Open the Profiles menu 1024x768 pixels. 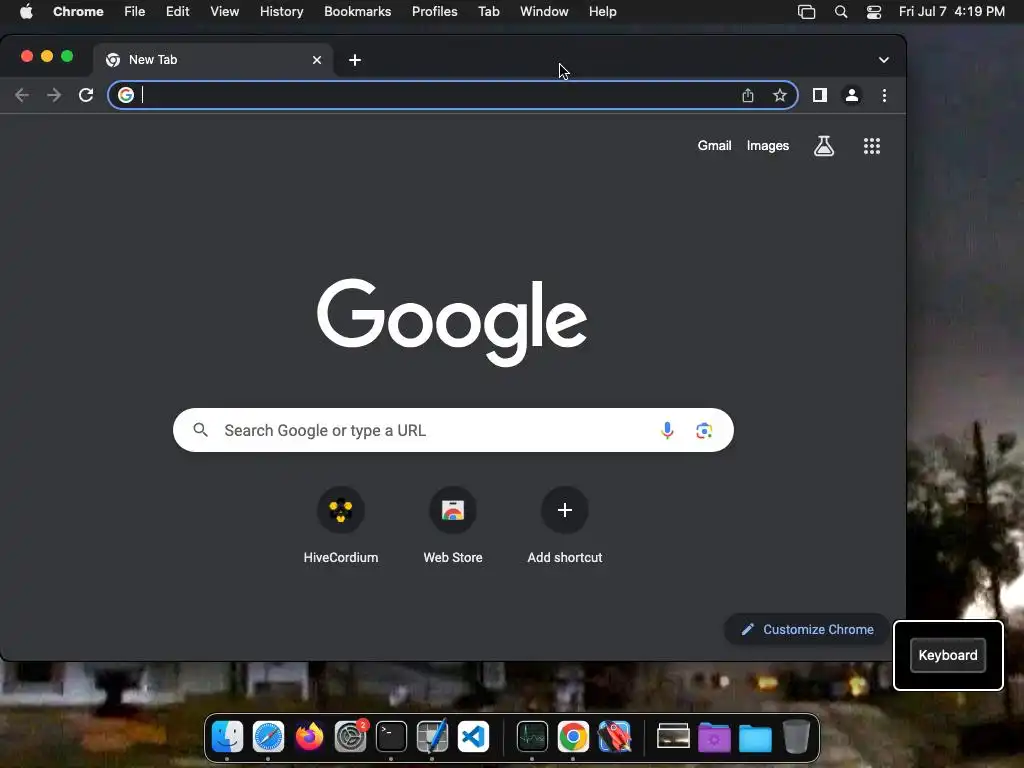[x=434, y=12]
